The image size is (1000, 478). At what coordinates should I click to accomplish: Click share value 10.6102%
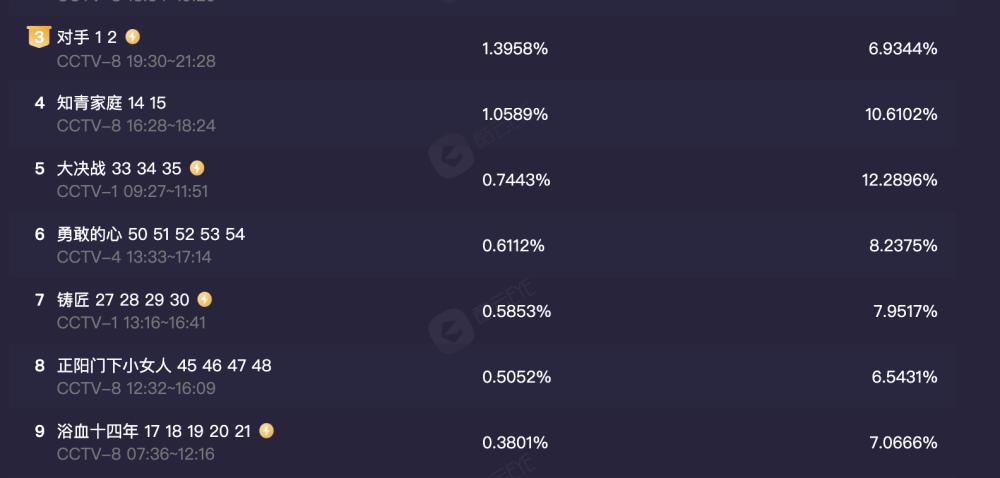point(901,115)
